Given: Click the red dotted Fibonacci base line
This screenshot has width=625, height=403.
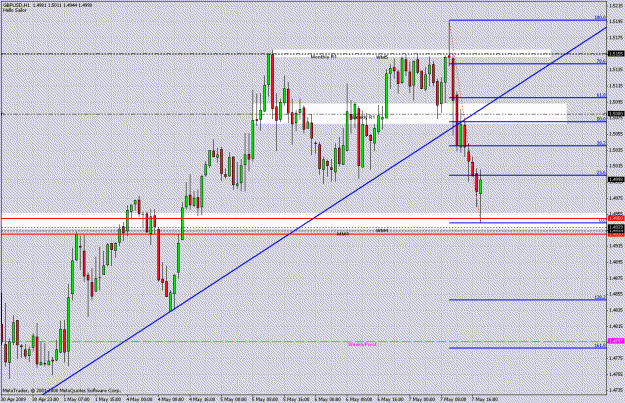Looking at the screenshot, I should tap(465, 120).
